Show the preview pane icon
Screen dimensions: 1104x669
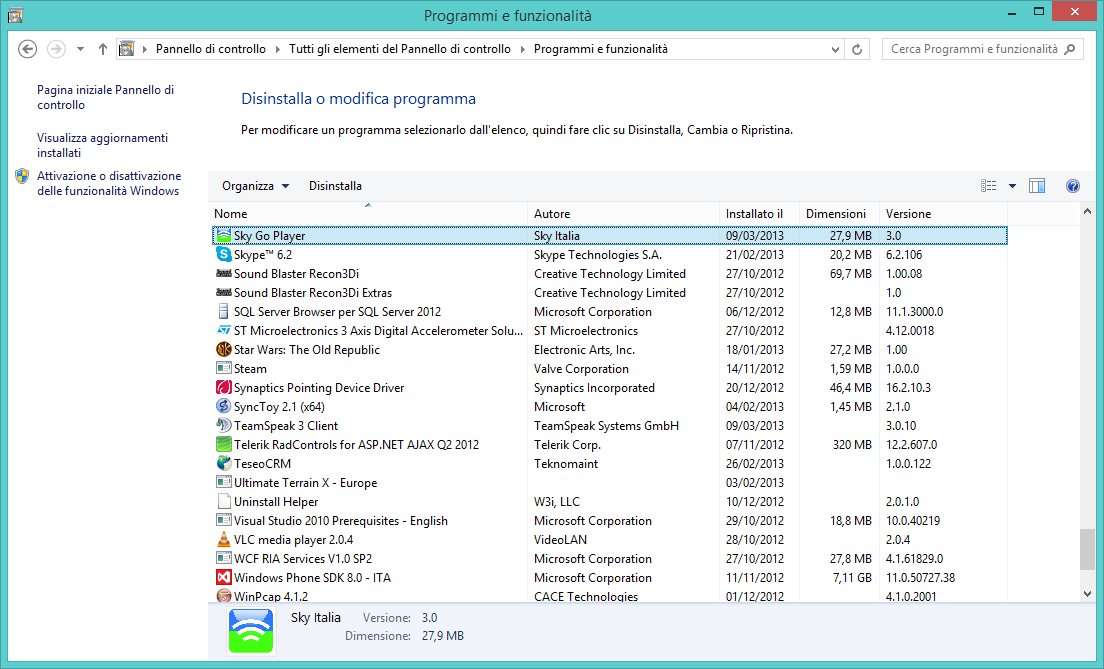(1036, 186)
